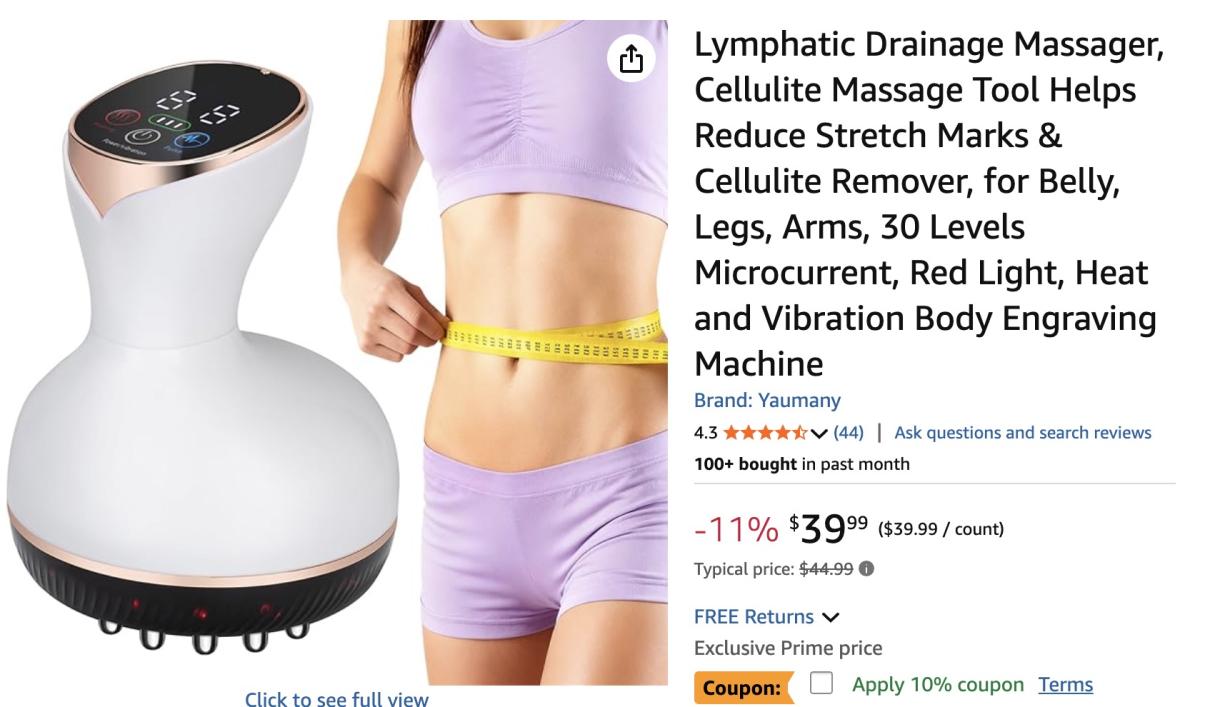Open Ask questions and search reviews
This screenshot has width=1210, height=707.
1022,433
